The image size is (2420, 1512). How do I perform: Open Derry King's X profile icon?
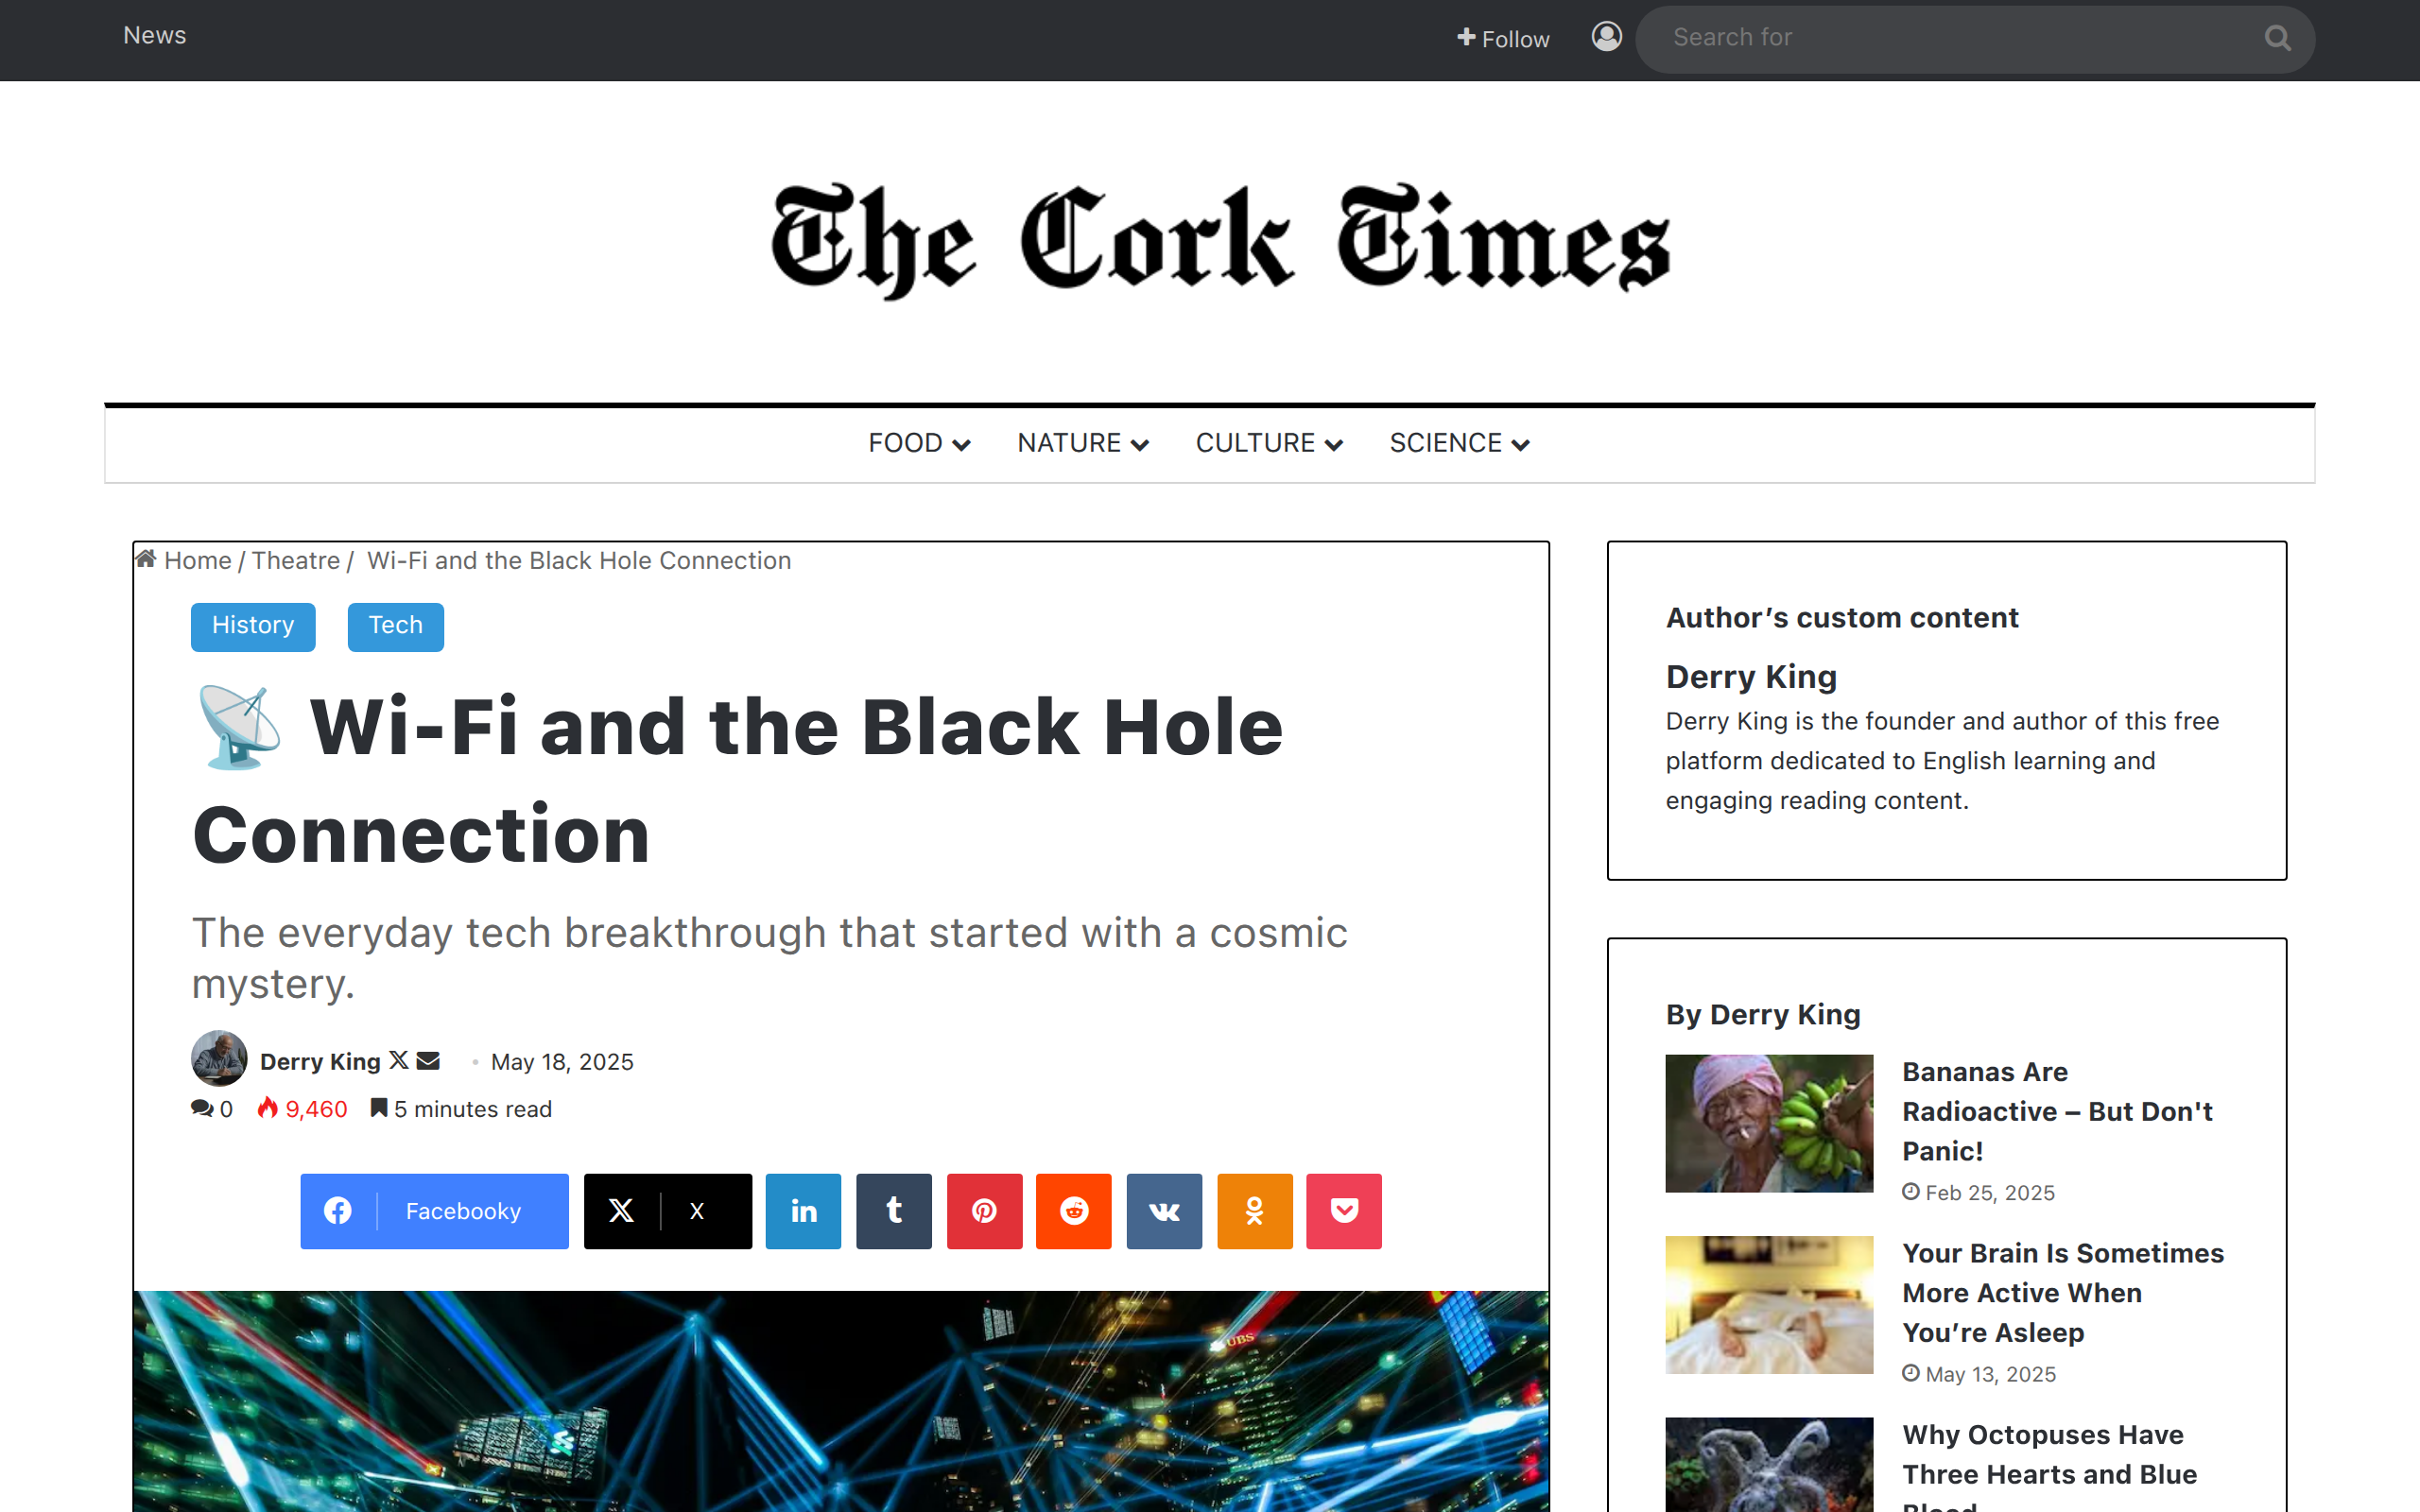[399, 1060]
